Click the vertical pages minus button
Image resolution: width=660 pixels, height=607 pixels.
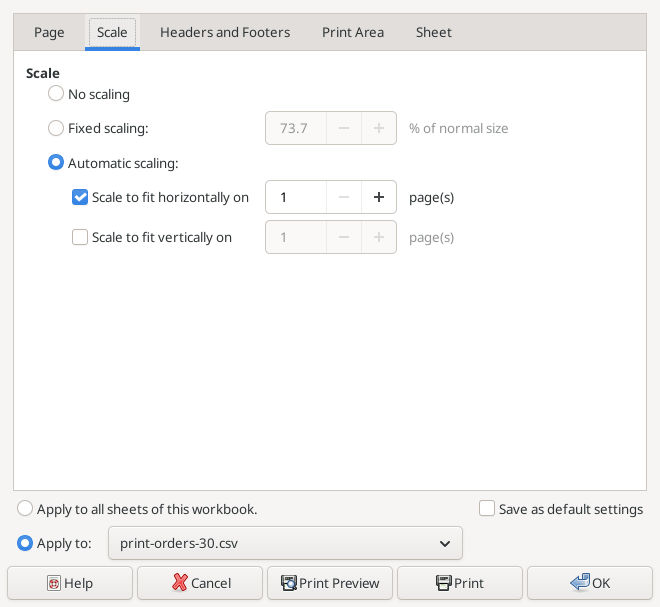point(344,237)
